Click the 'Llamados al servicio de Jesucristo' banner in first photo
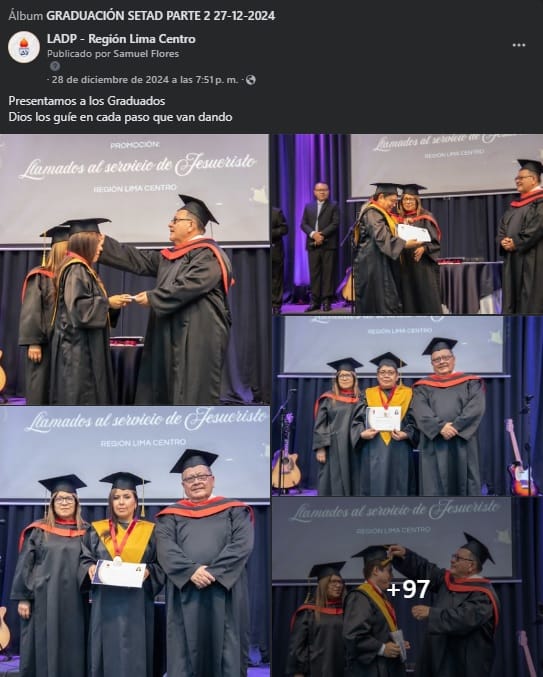Viewport: 543px width, 677px height. 139,167
